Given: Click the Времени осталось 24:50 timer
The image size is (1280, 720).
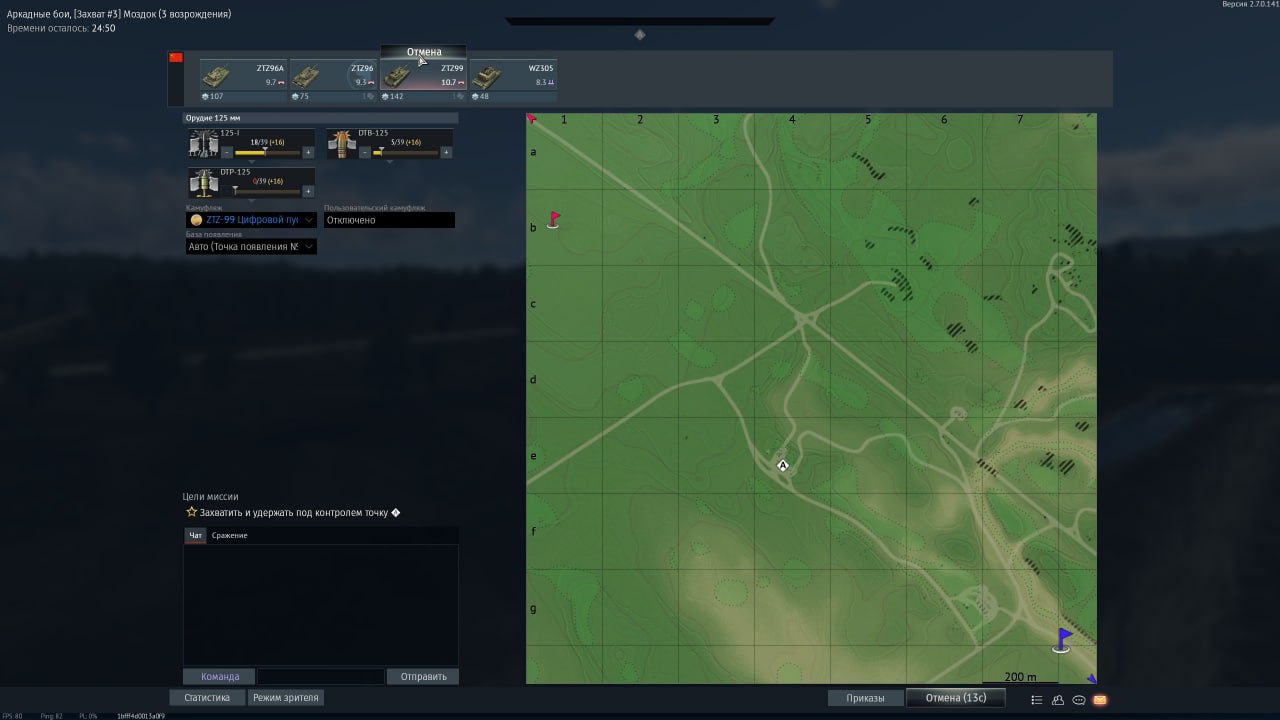Looking at the screenshot, I should [61, 29].
